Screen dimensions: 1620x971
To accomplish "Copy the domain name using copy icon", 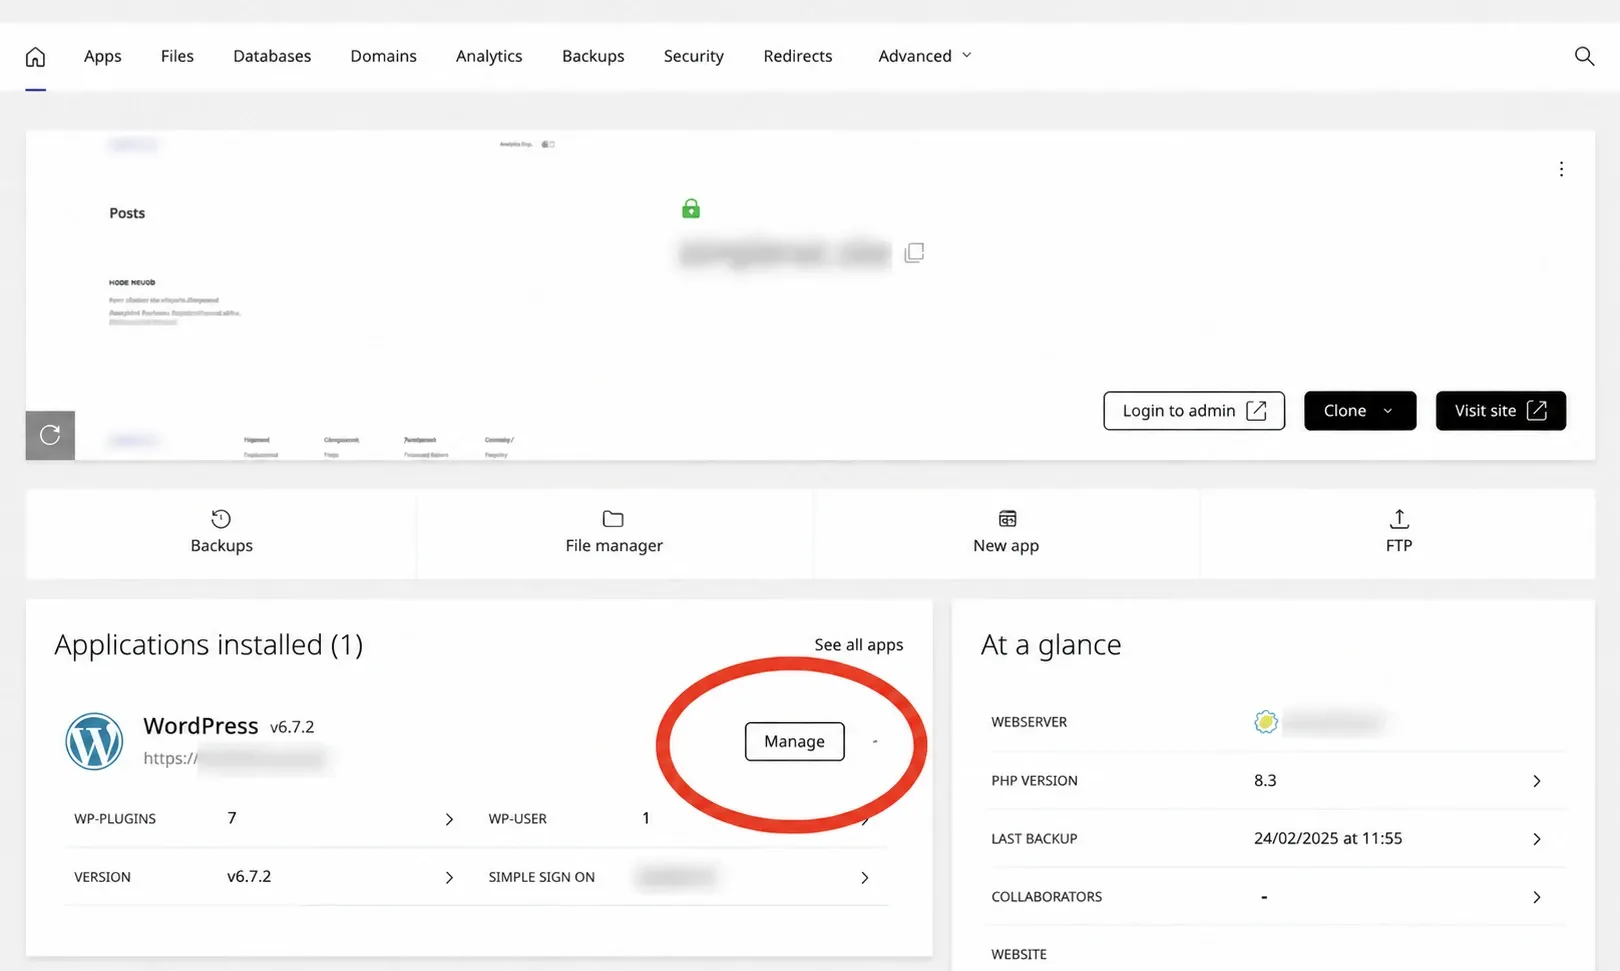I will pos(914,253).
